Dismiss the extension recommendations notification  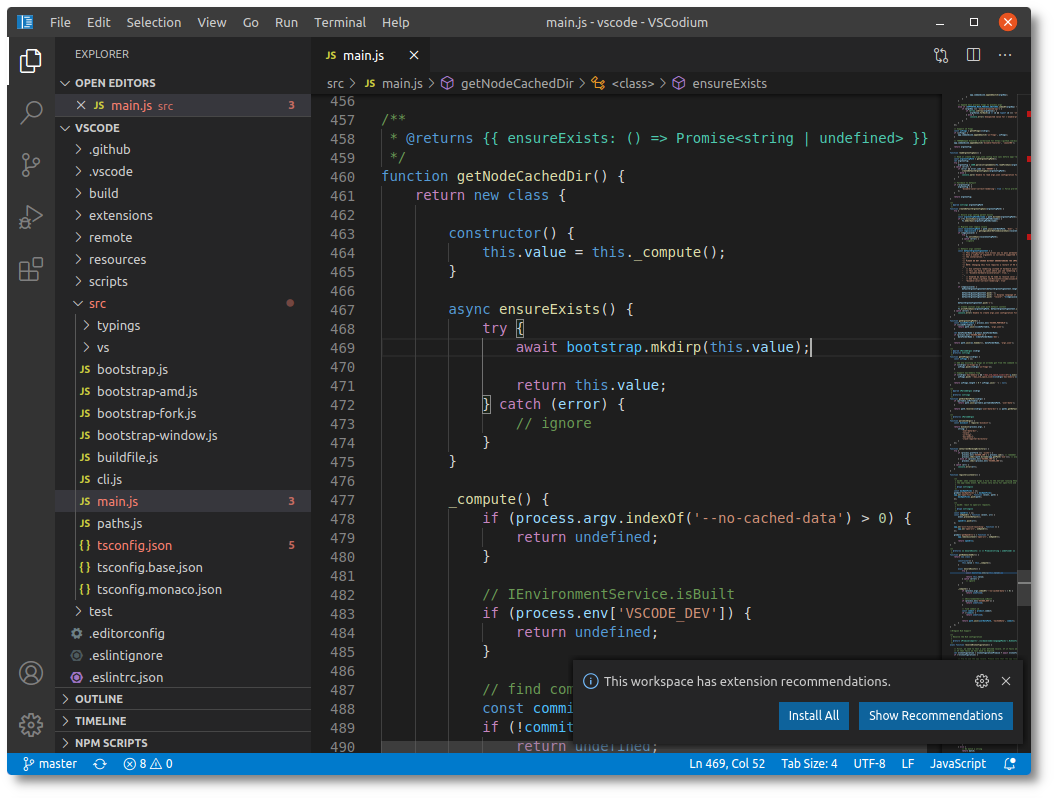pyautogui.click(x=1006, y=681)
